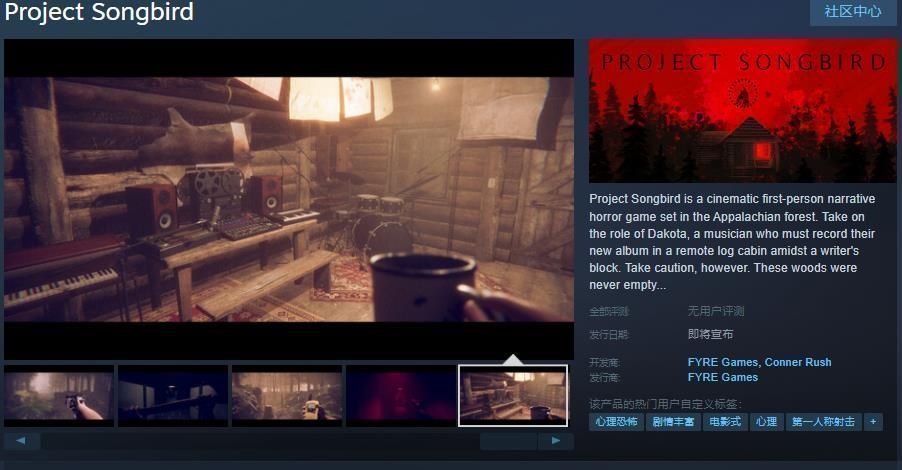Screen dimensions: 902x470
Task: Select the third forest screenshot thumbnail
Action: click(287, 396)
